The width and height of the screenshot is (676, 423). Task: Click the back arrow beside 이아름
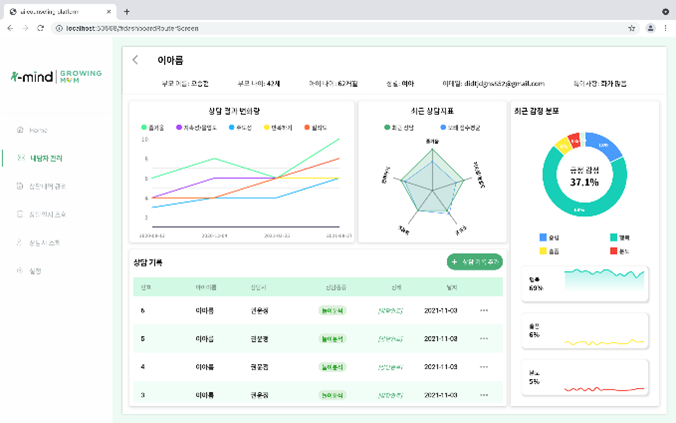coord(136,60)
